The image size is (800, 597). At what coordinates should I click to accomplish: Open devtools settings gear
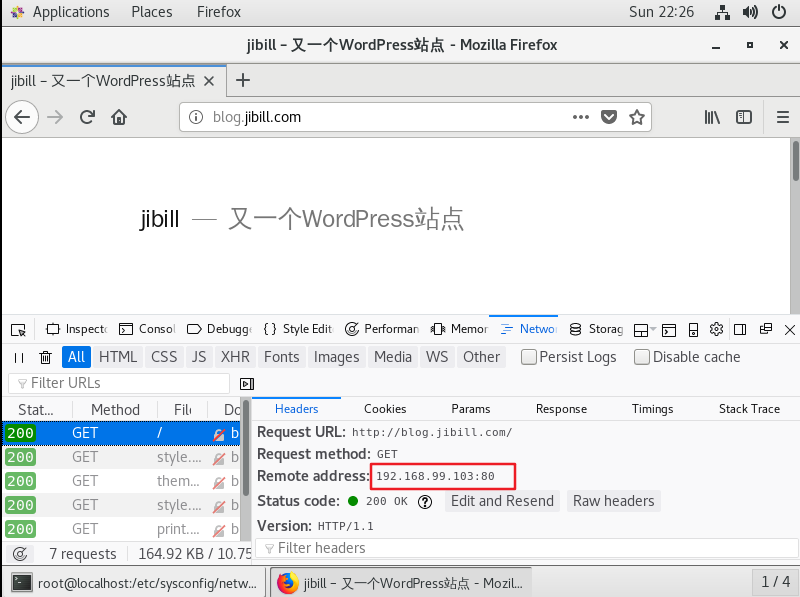click(x=716, y=329)
